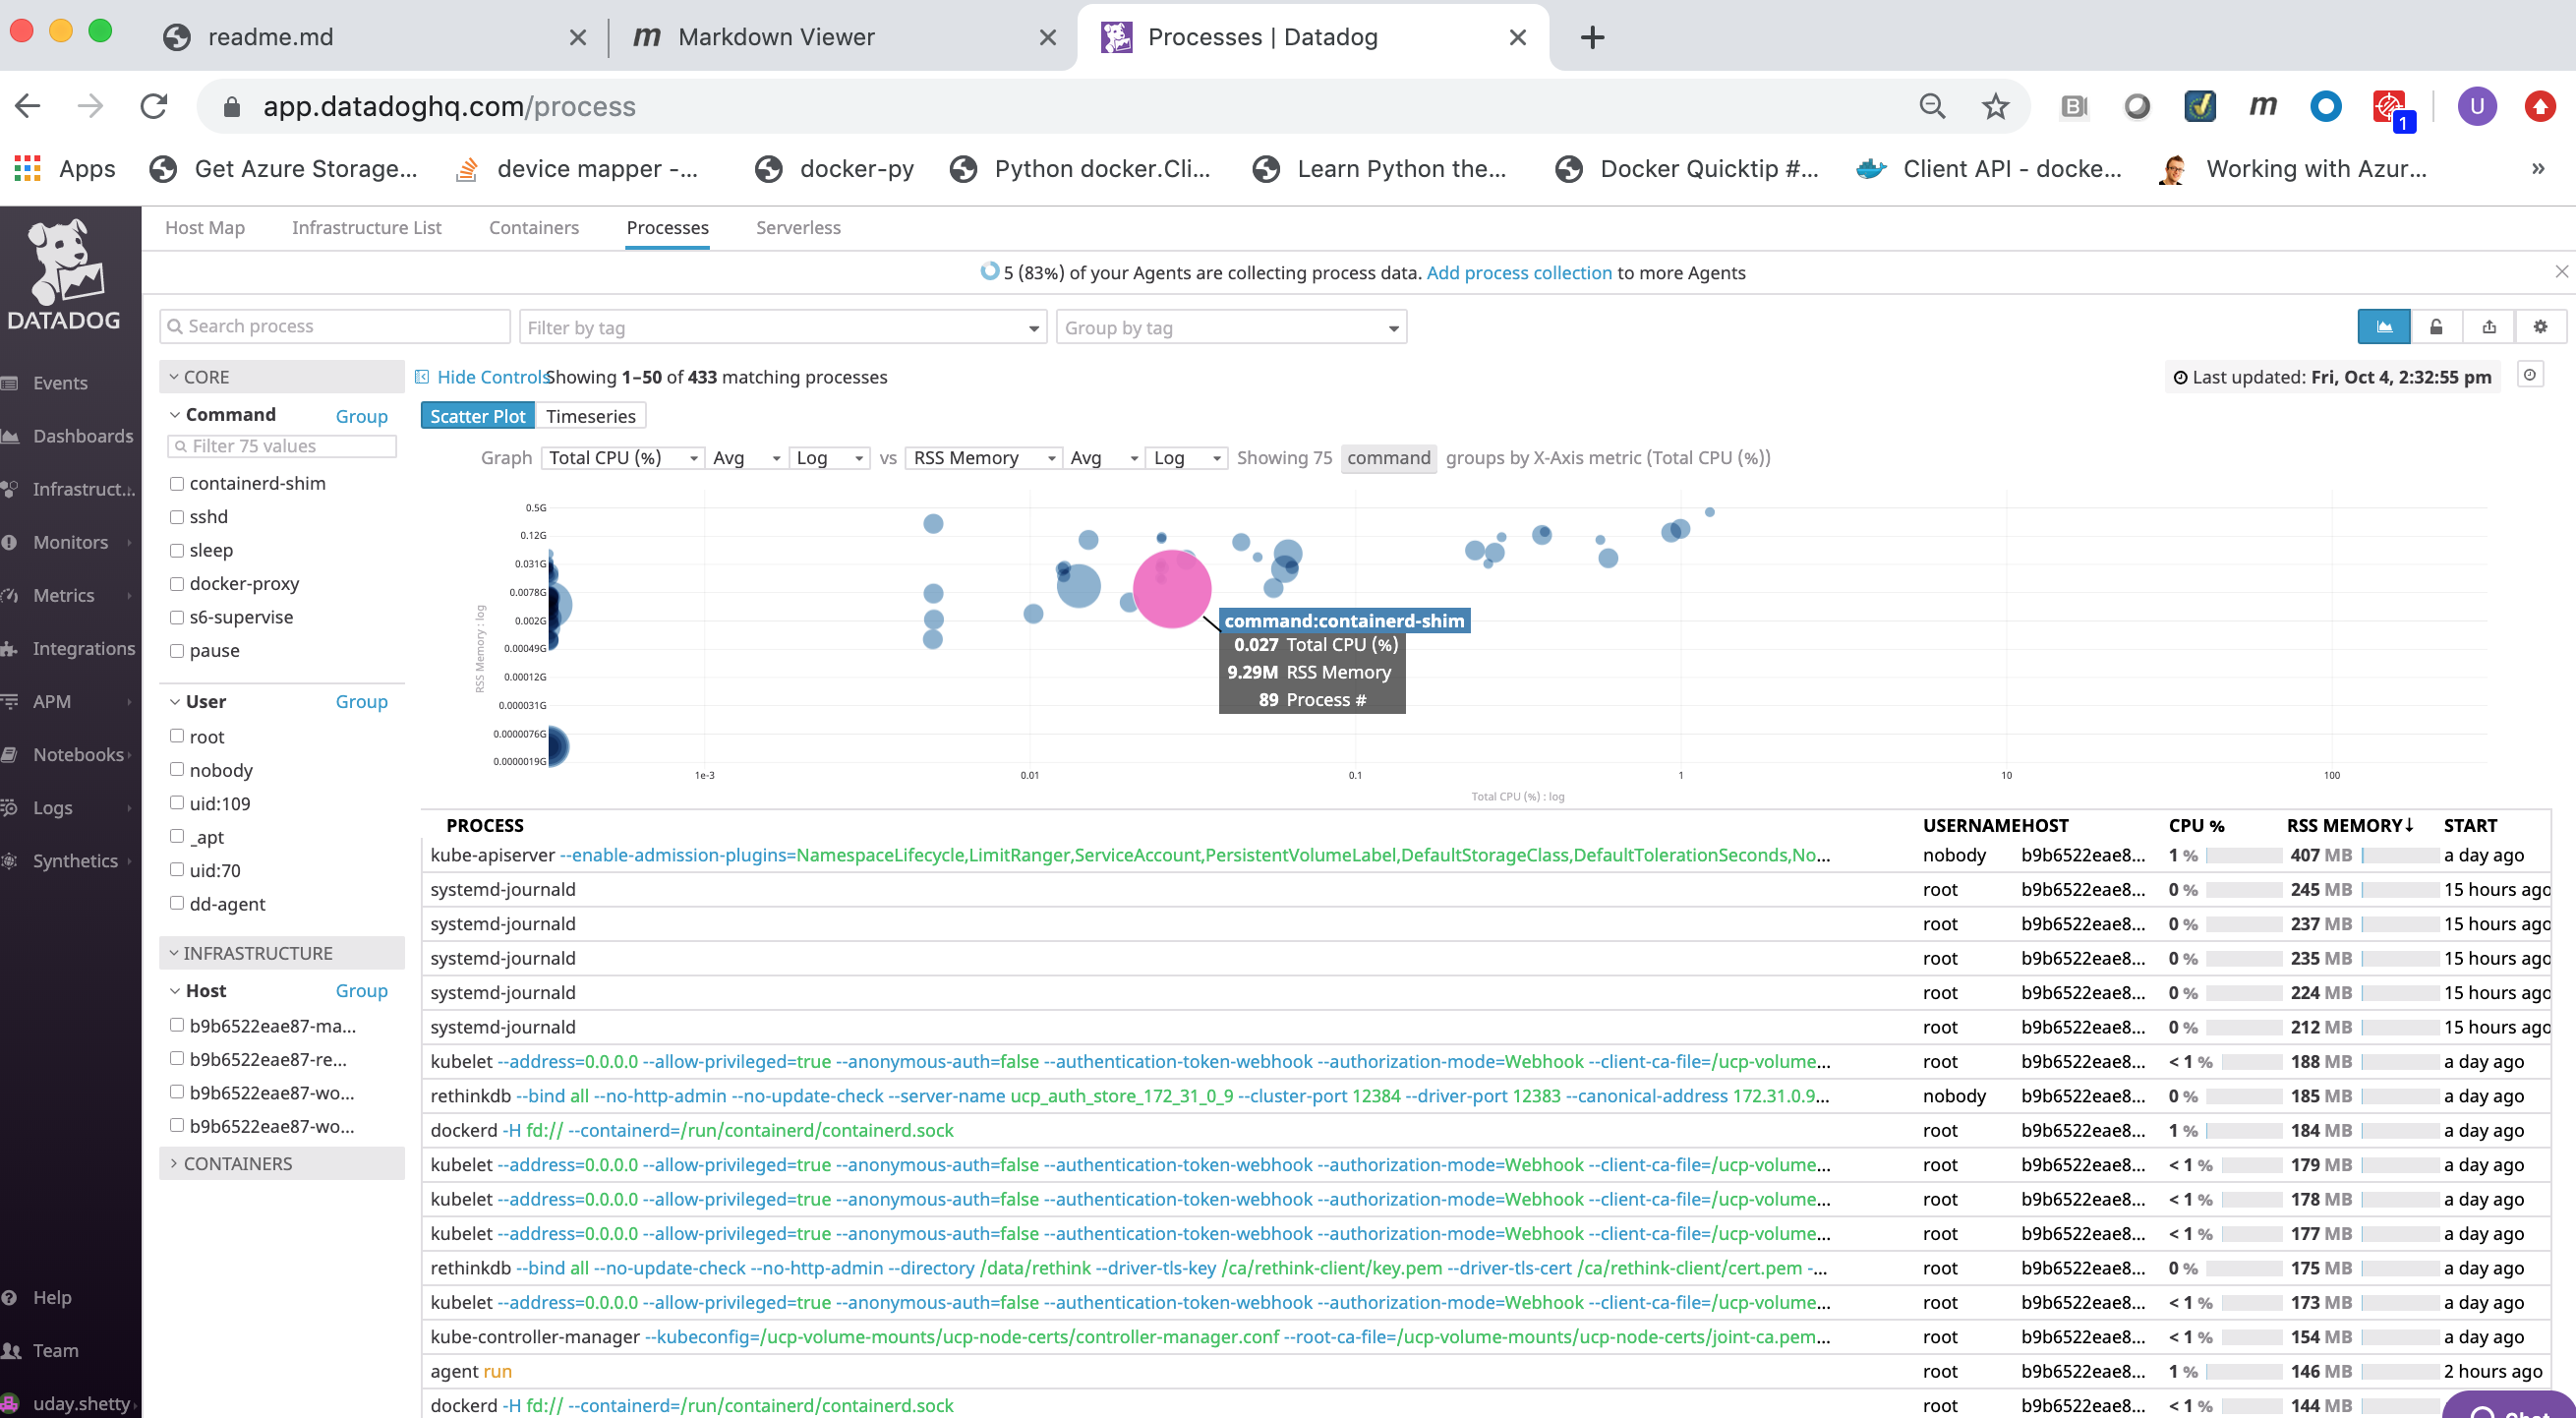Screen dimensions: 2576x1418
Task: Click the Search process input field
Action: click(x=335, y=327)
